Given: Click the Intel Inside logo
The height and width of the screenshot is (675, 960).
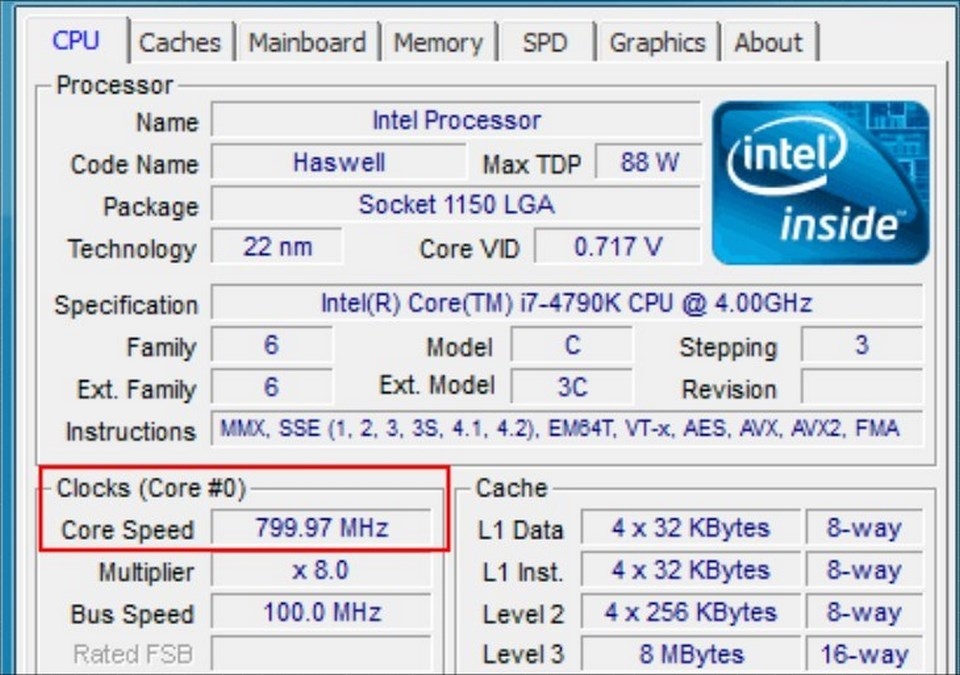Looking at the screenshot, I should pos(820,182).
